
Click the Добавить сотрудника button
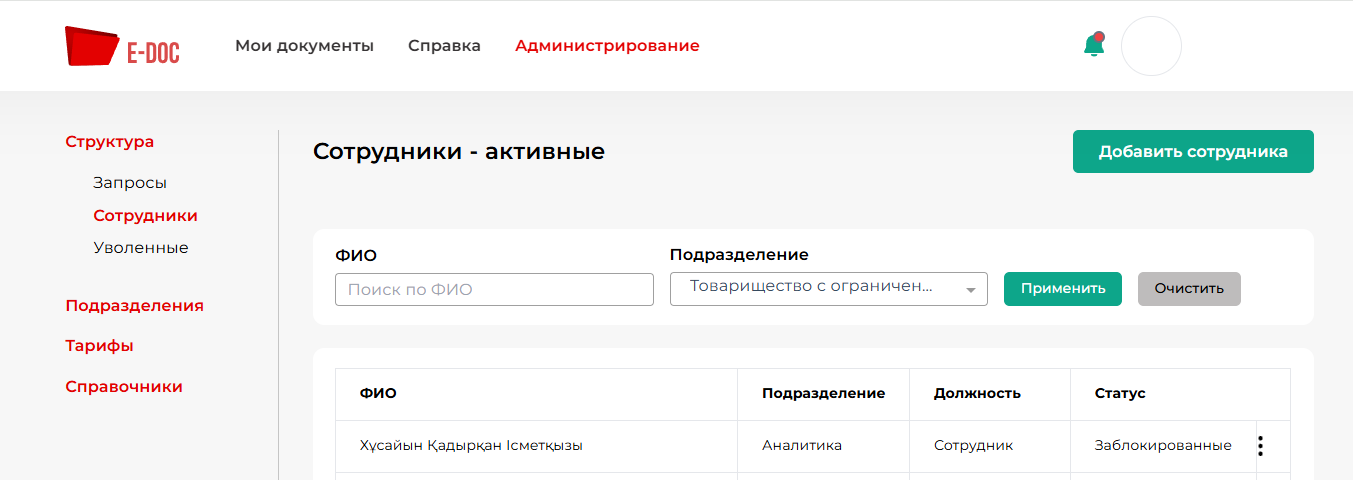point(1193,152)
